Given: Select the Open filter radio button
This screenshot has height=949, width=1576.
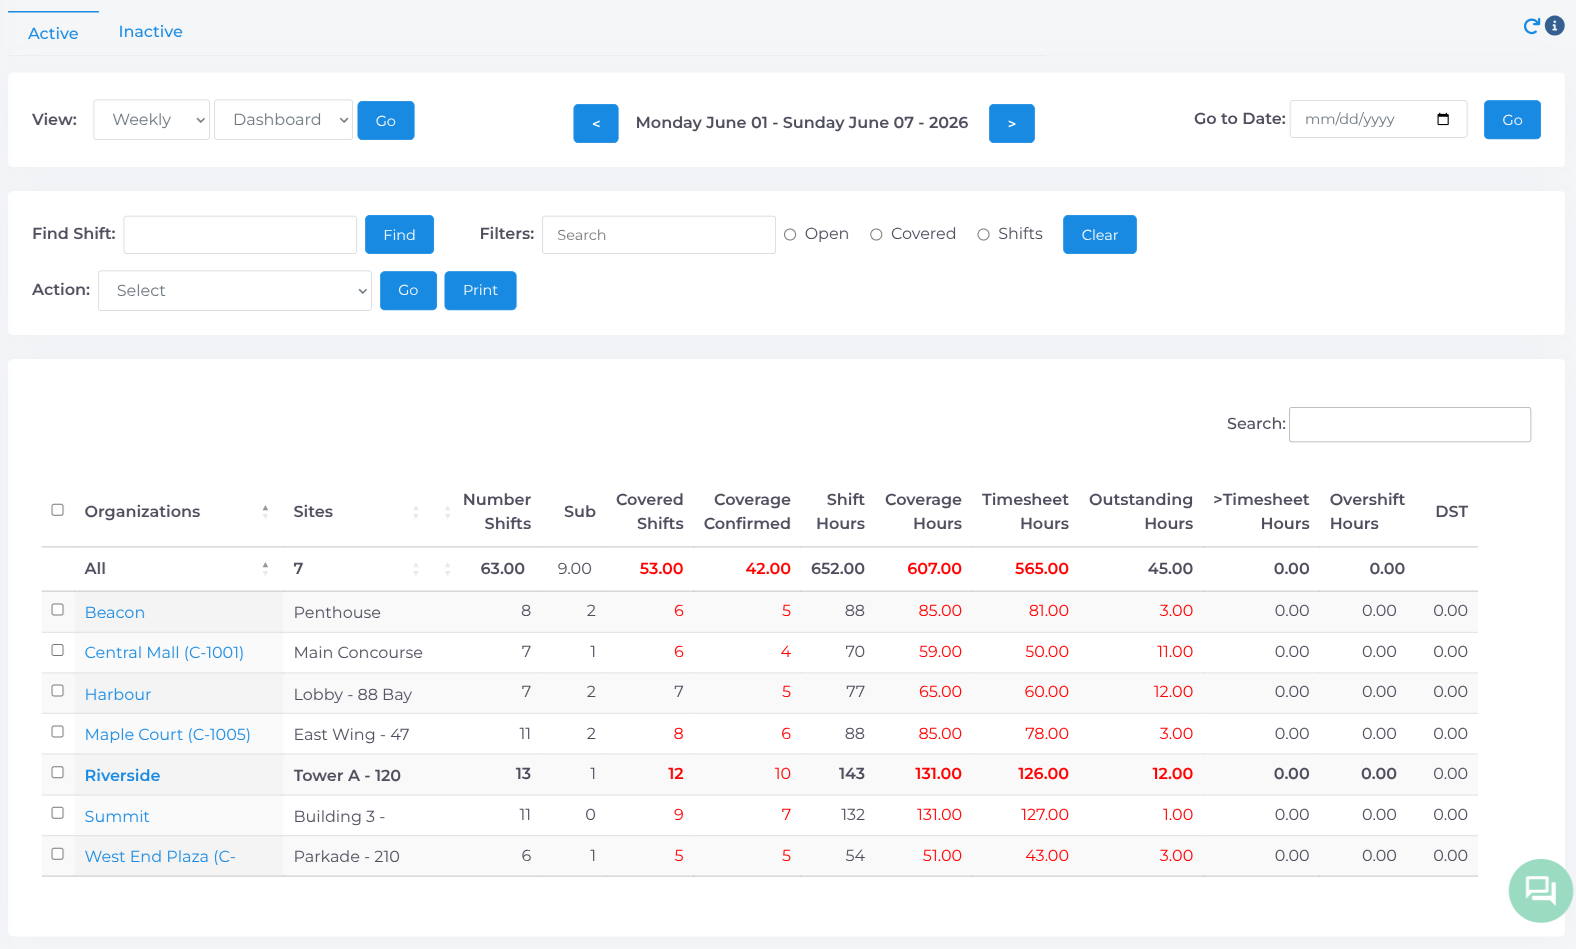Looking at the screenshot, I should [x=790, y=234].
